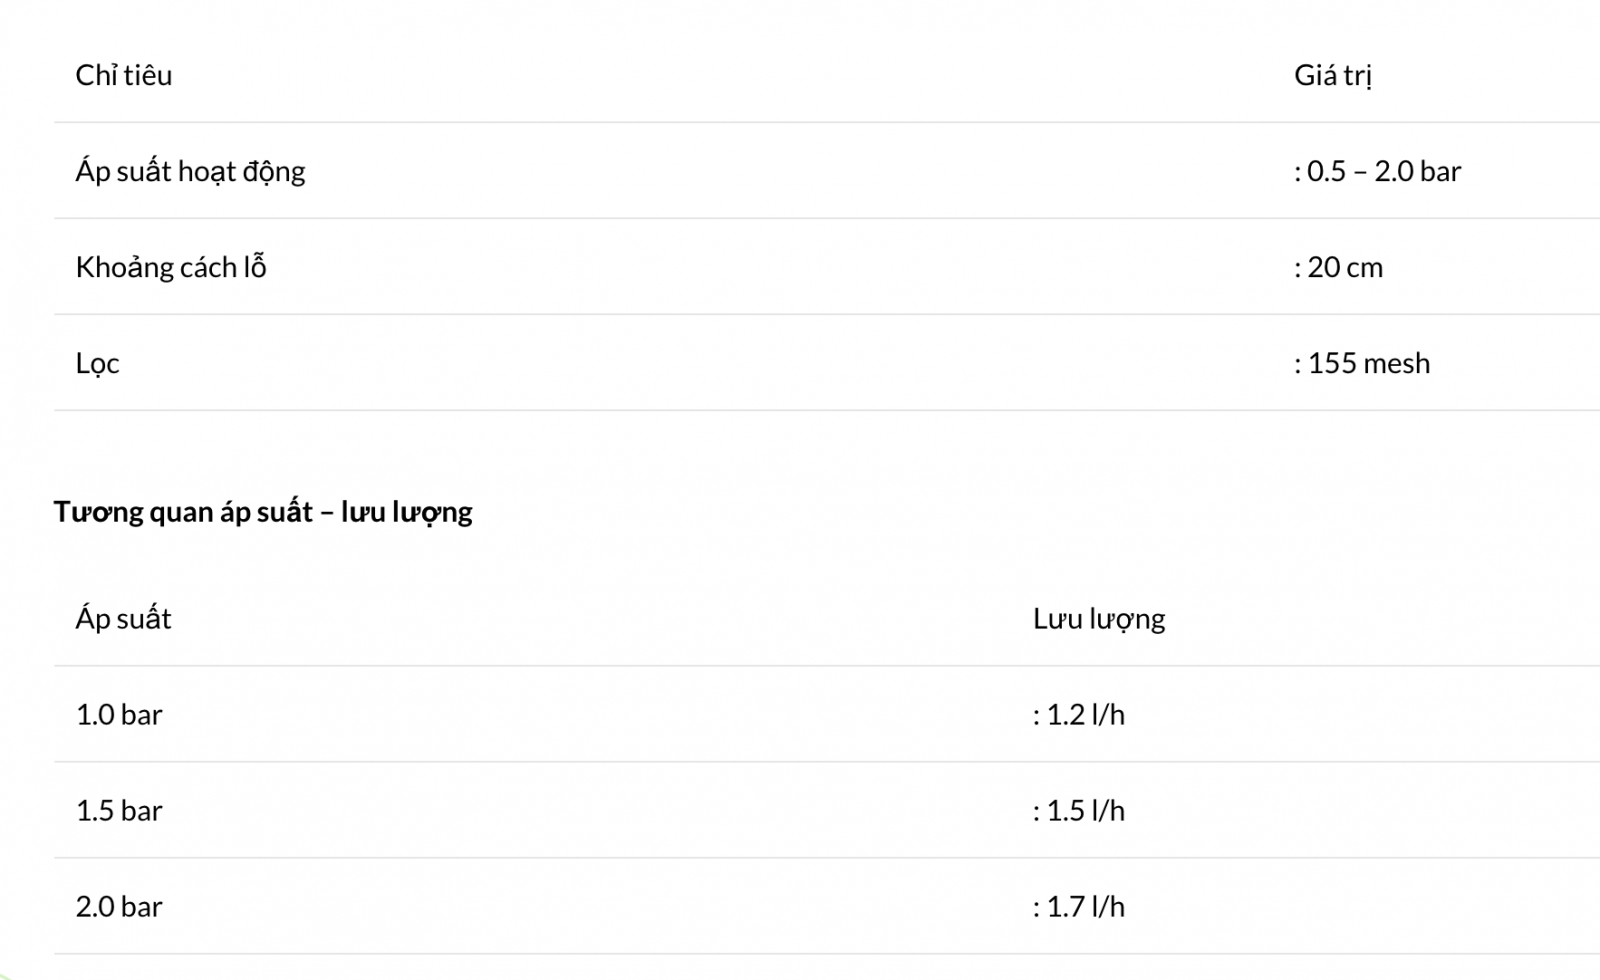Click 'lưu lượng' in the bold heading

click(x=406, y=512)
